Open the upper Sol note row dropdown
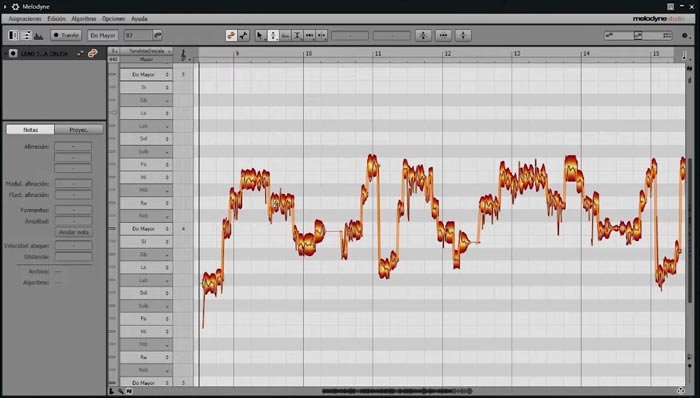The width and height of the screenshot is (700, 398). click(146, 139)
